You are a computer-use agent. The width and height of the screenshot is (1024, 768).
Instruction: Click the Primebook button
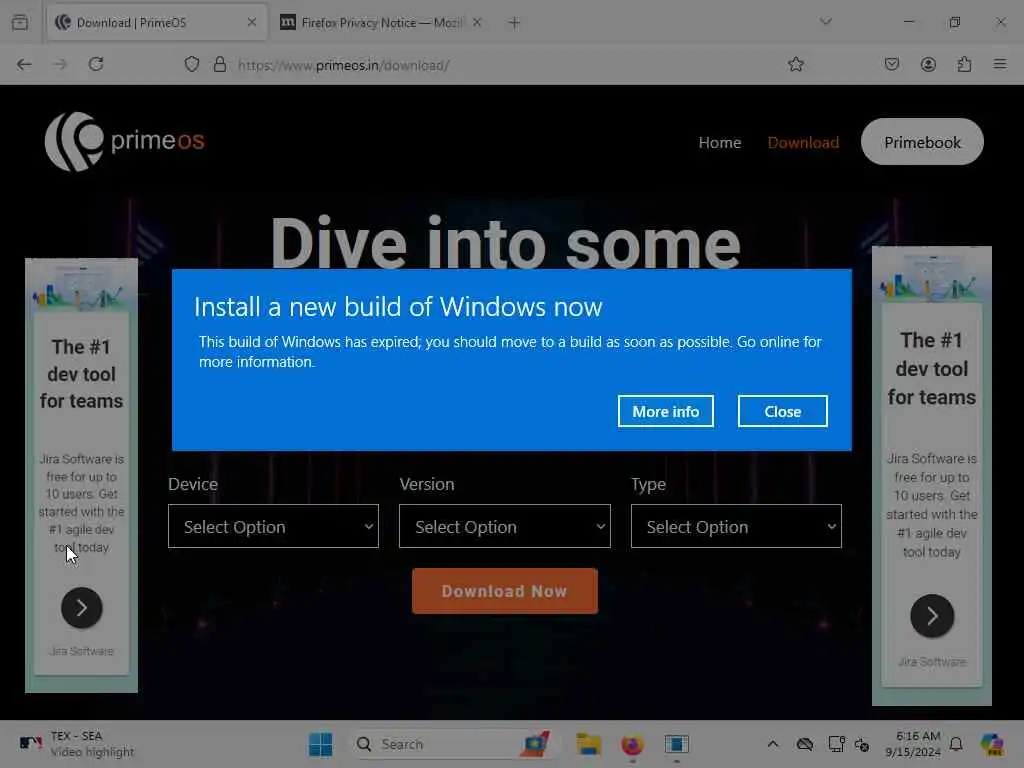922,142
